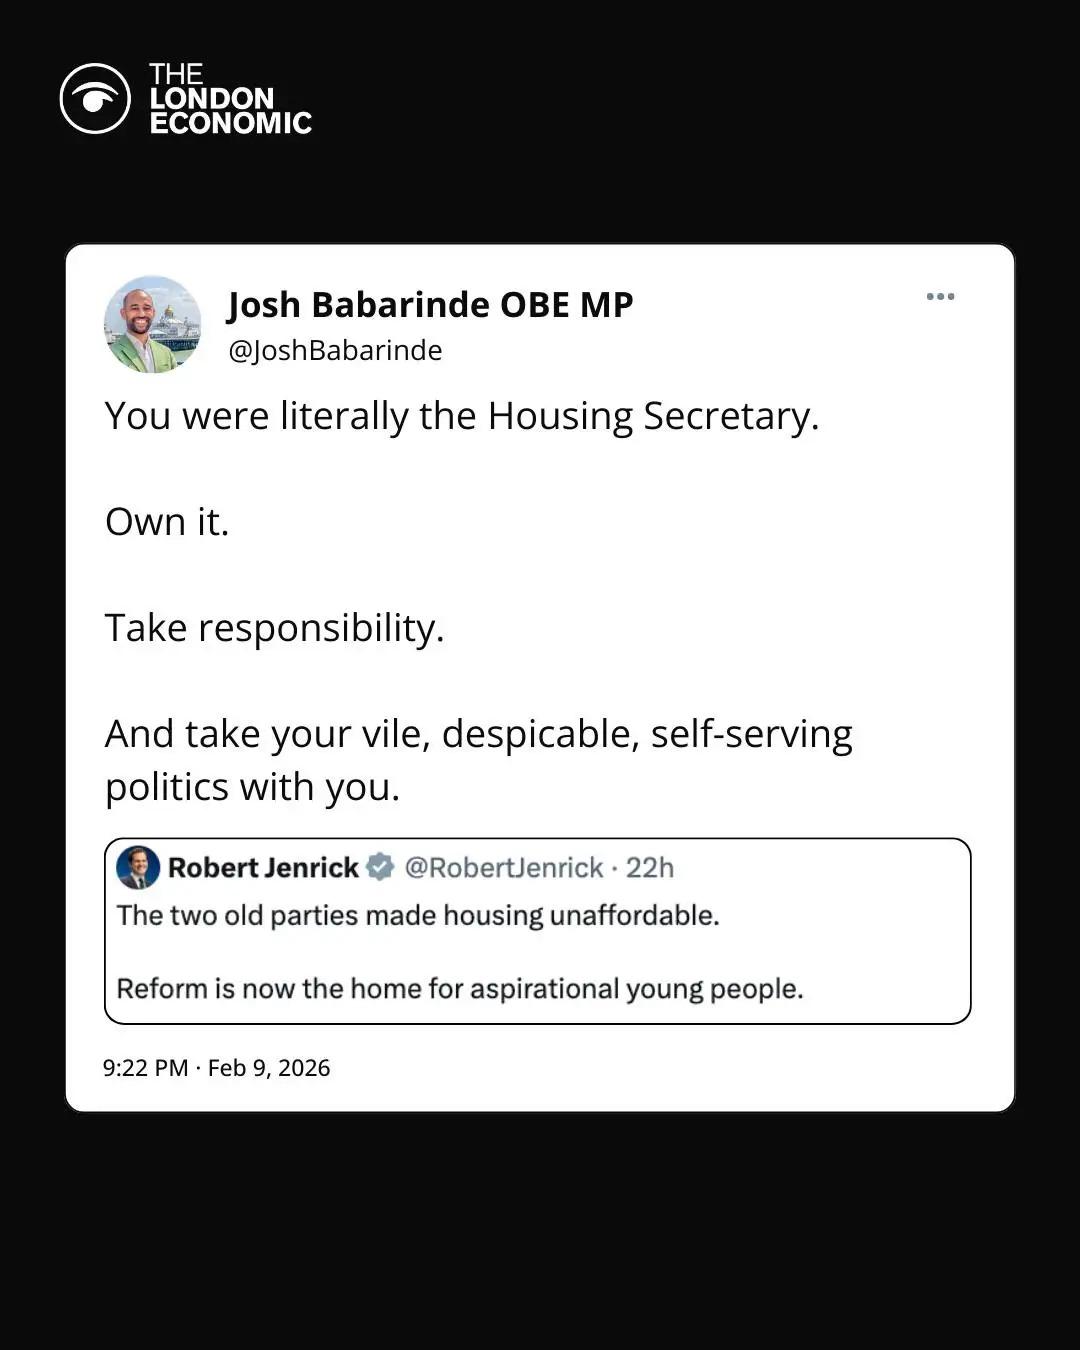1080x1350 pixels.
Task: Click the "Reform is now the home" line
Action: (x=460, y=989)
